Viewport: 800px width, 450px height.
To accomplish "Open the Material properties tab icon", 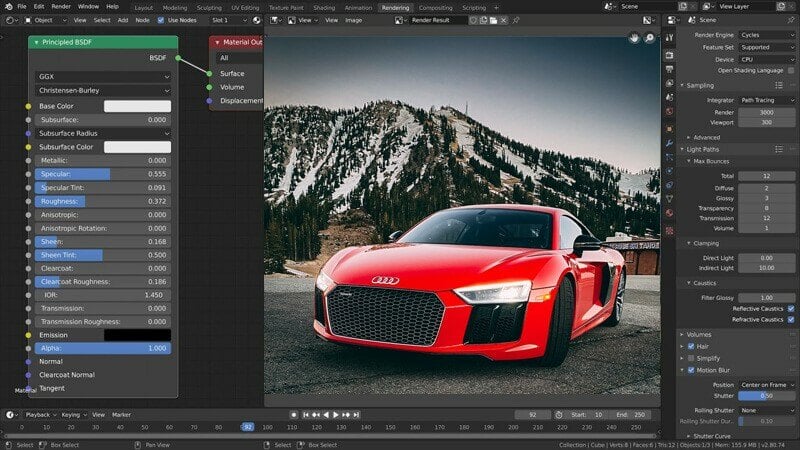I will pos(669,212).
